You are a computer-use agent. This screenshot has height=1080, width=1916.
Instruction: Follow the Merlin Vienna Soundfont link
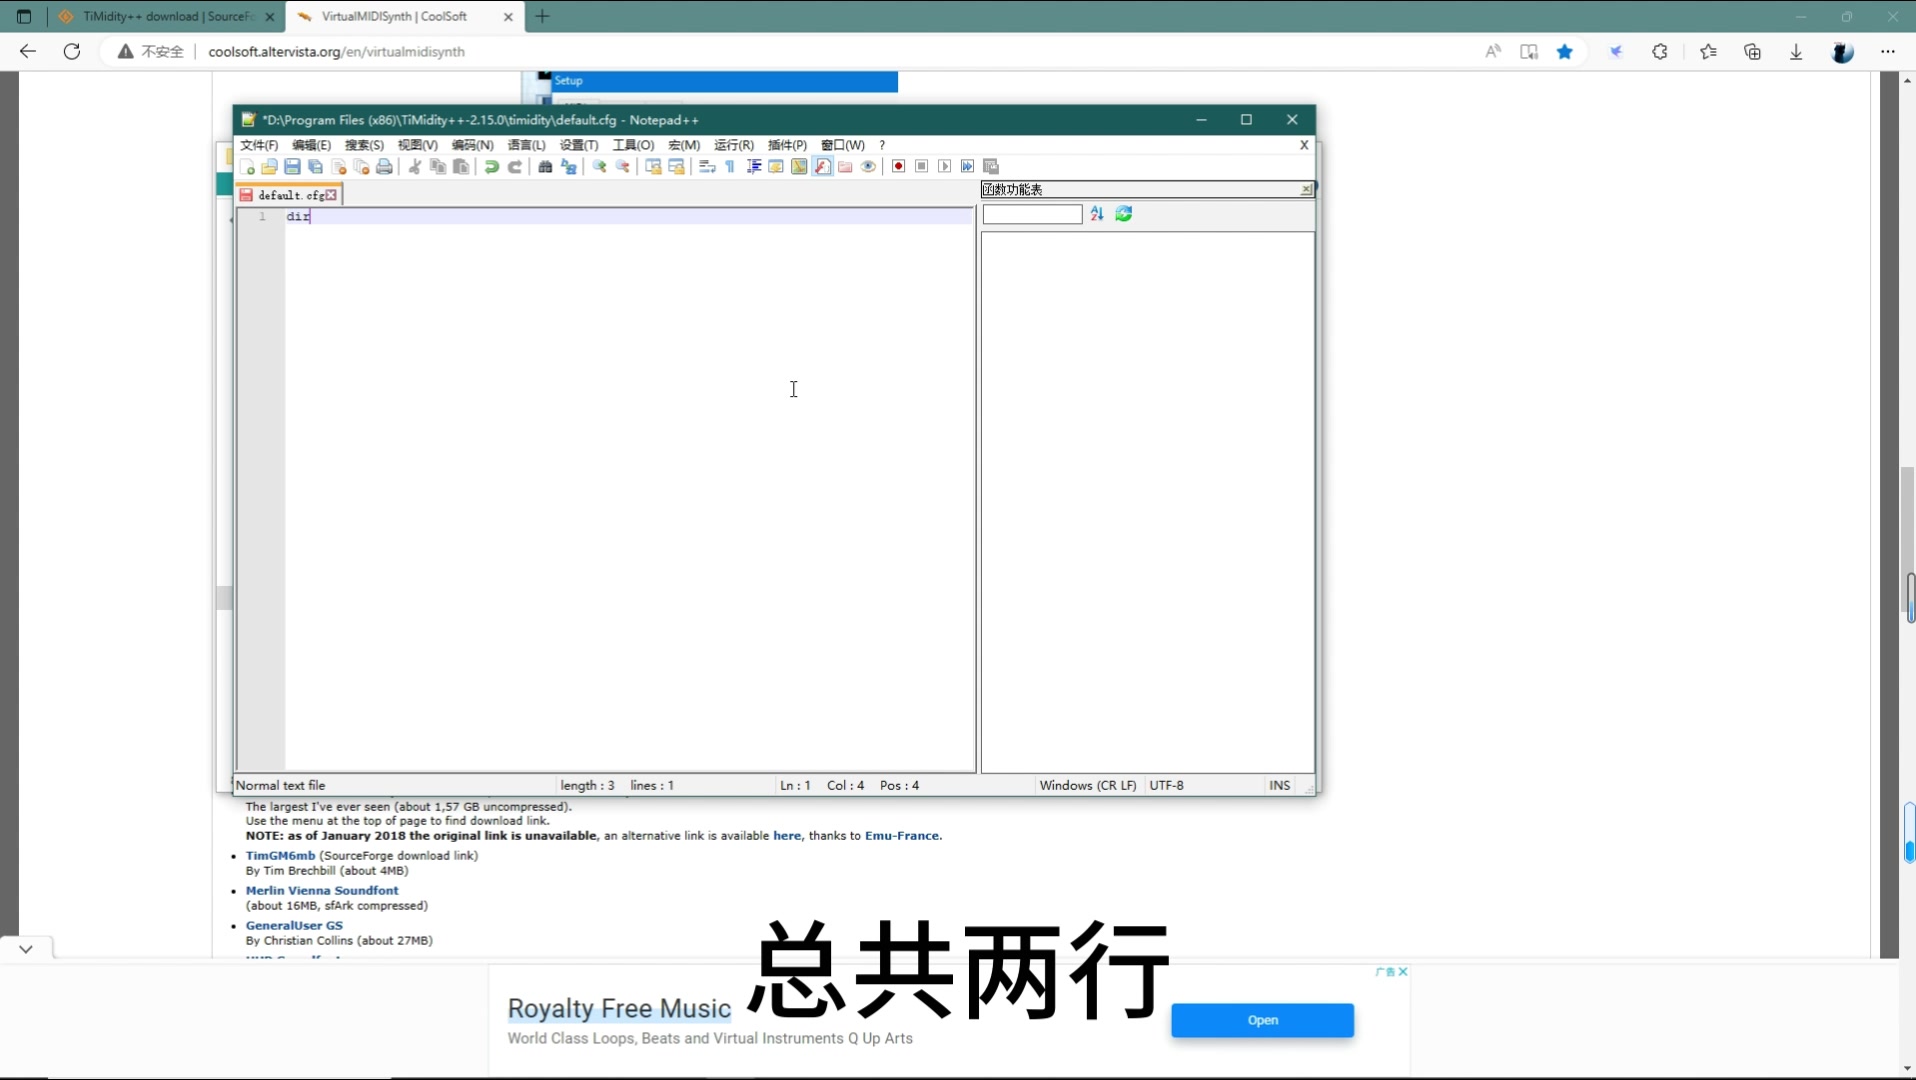[322, 890]
